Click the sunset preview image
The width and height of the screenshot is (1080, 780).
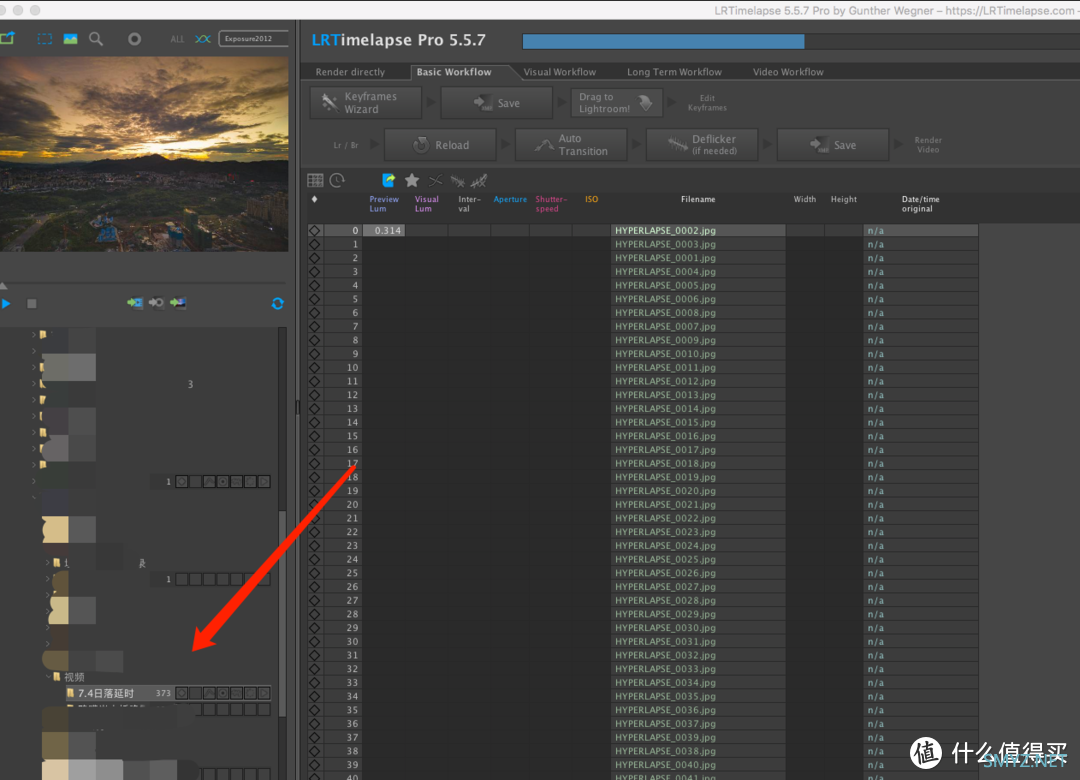(x=144, y=154)
